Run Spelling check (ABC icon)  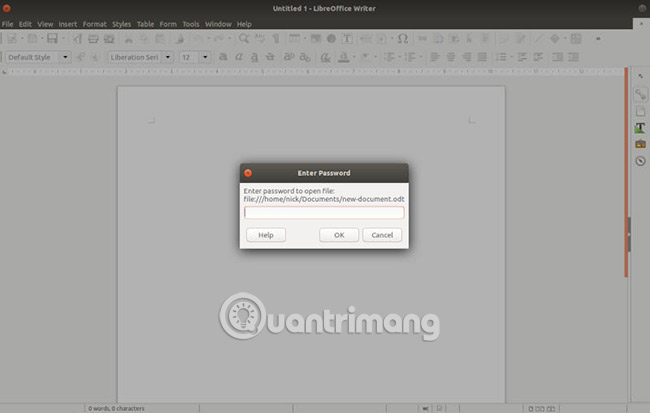tap(260, 39)
